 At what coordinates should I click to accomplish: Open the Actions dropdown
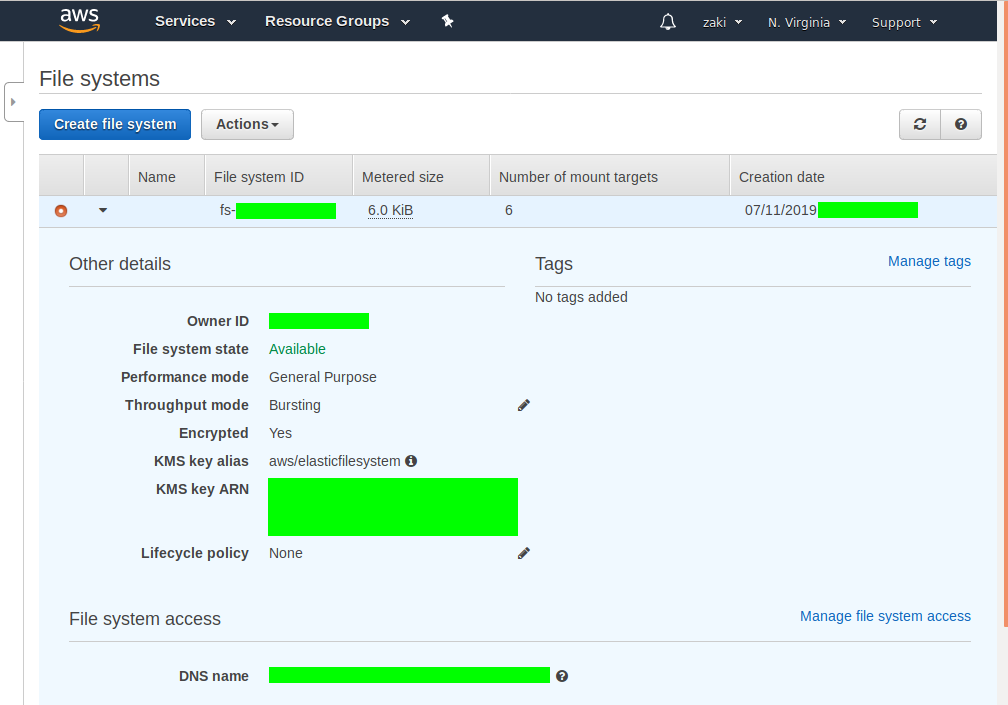(248, 124)
